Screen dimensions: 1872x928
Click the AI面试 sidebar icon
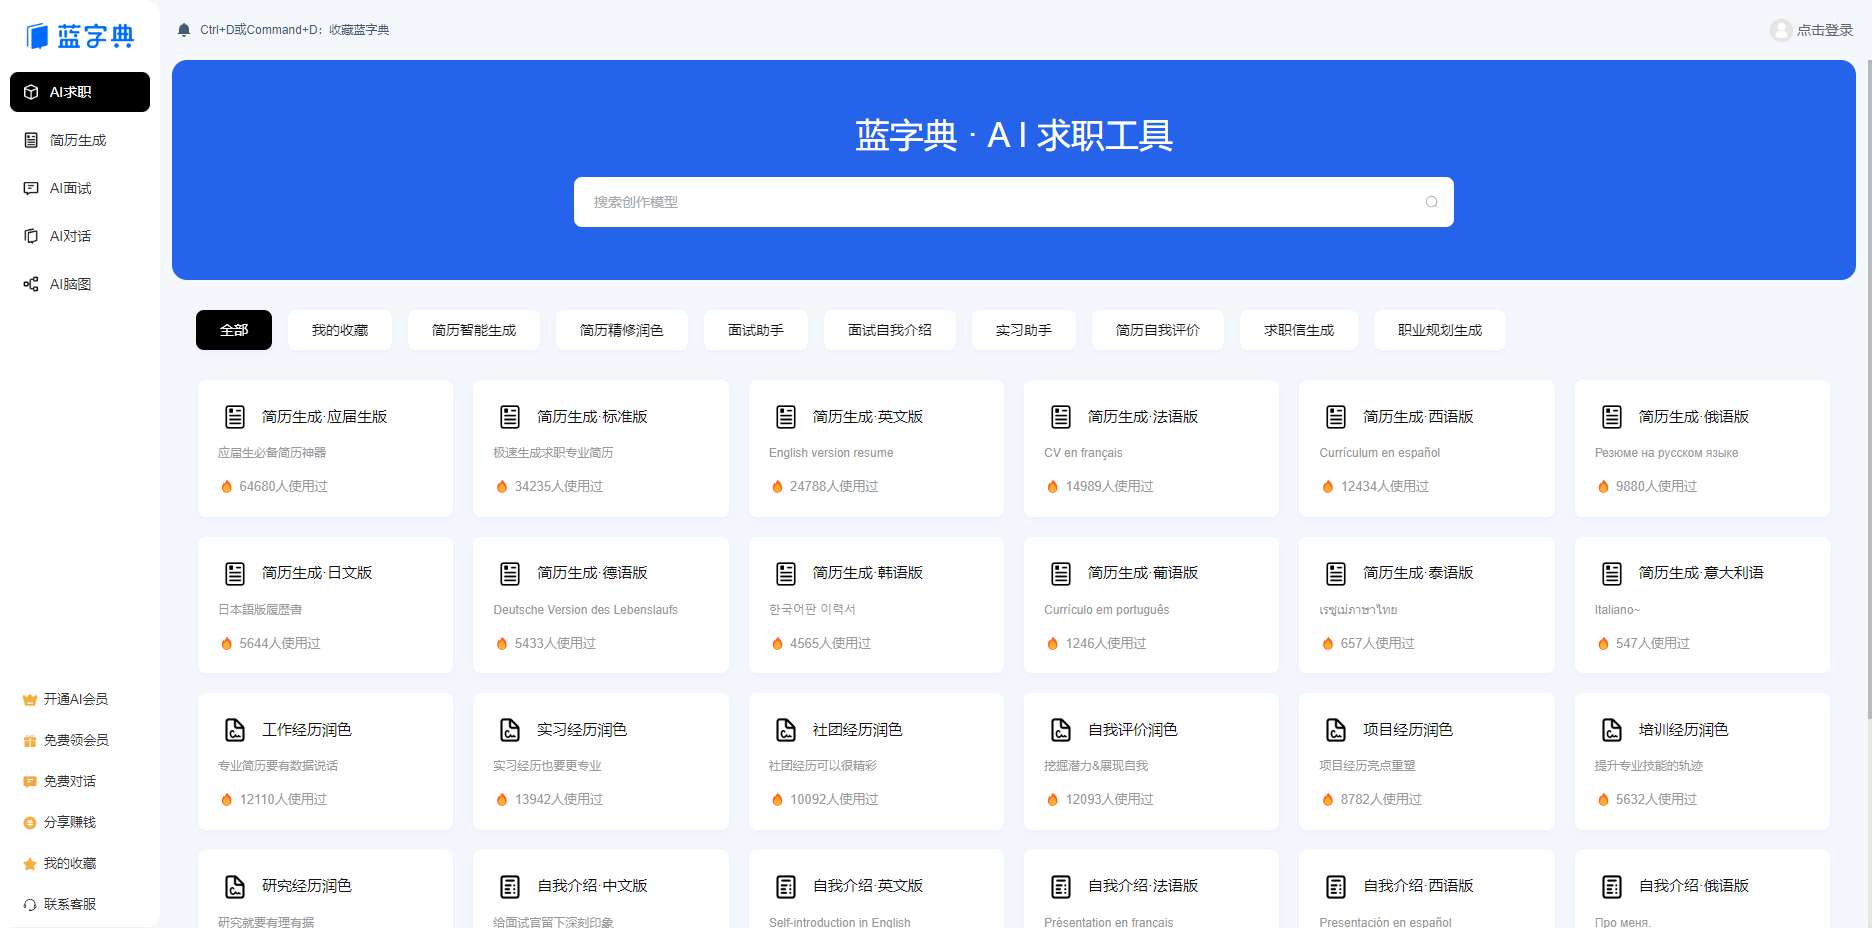pyautogui.click(x=31, y=188)
